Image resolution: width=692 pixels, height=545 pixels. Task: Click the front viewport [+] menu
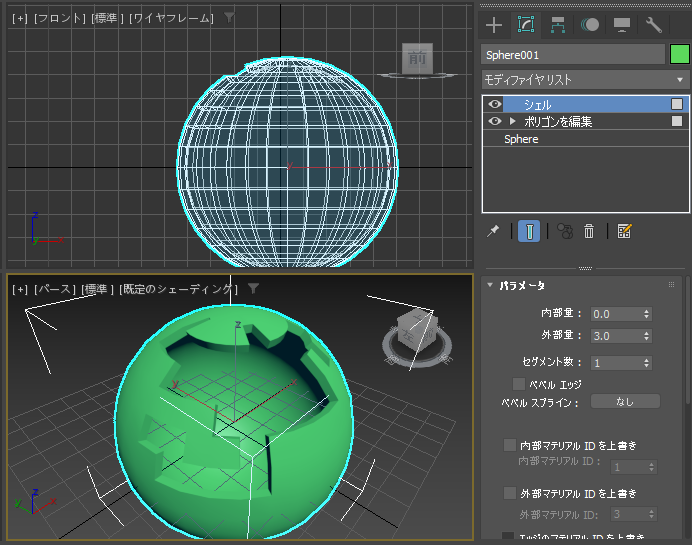point(20,19)
